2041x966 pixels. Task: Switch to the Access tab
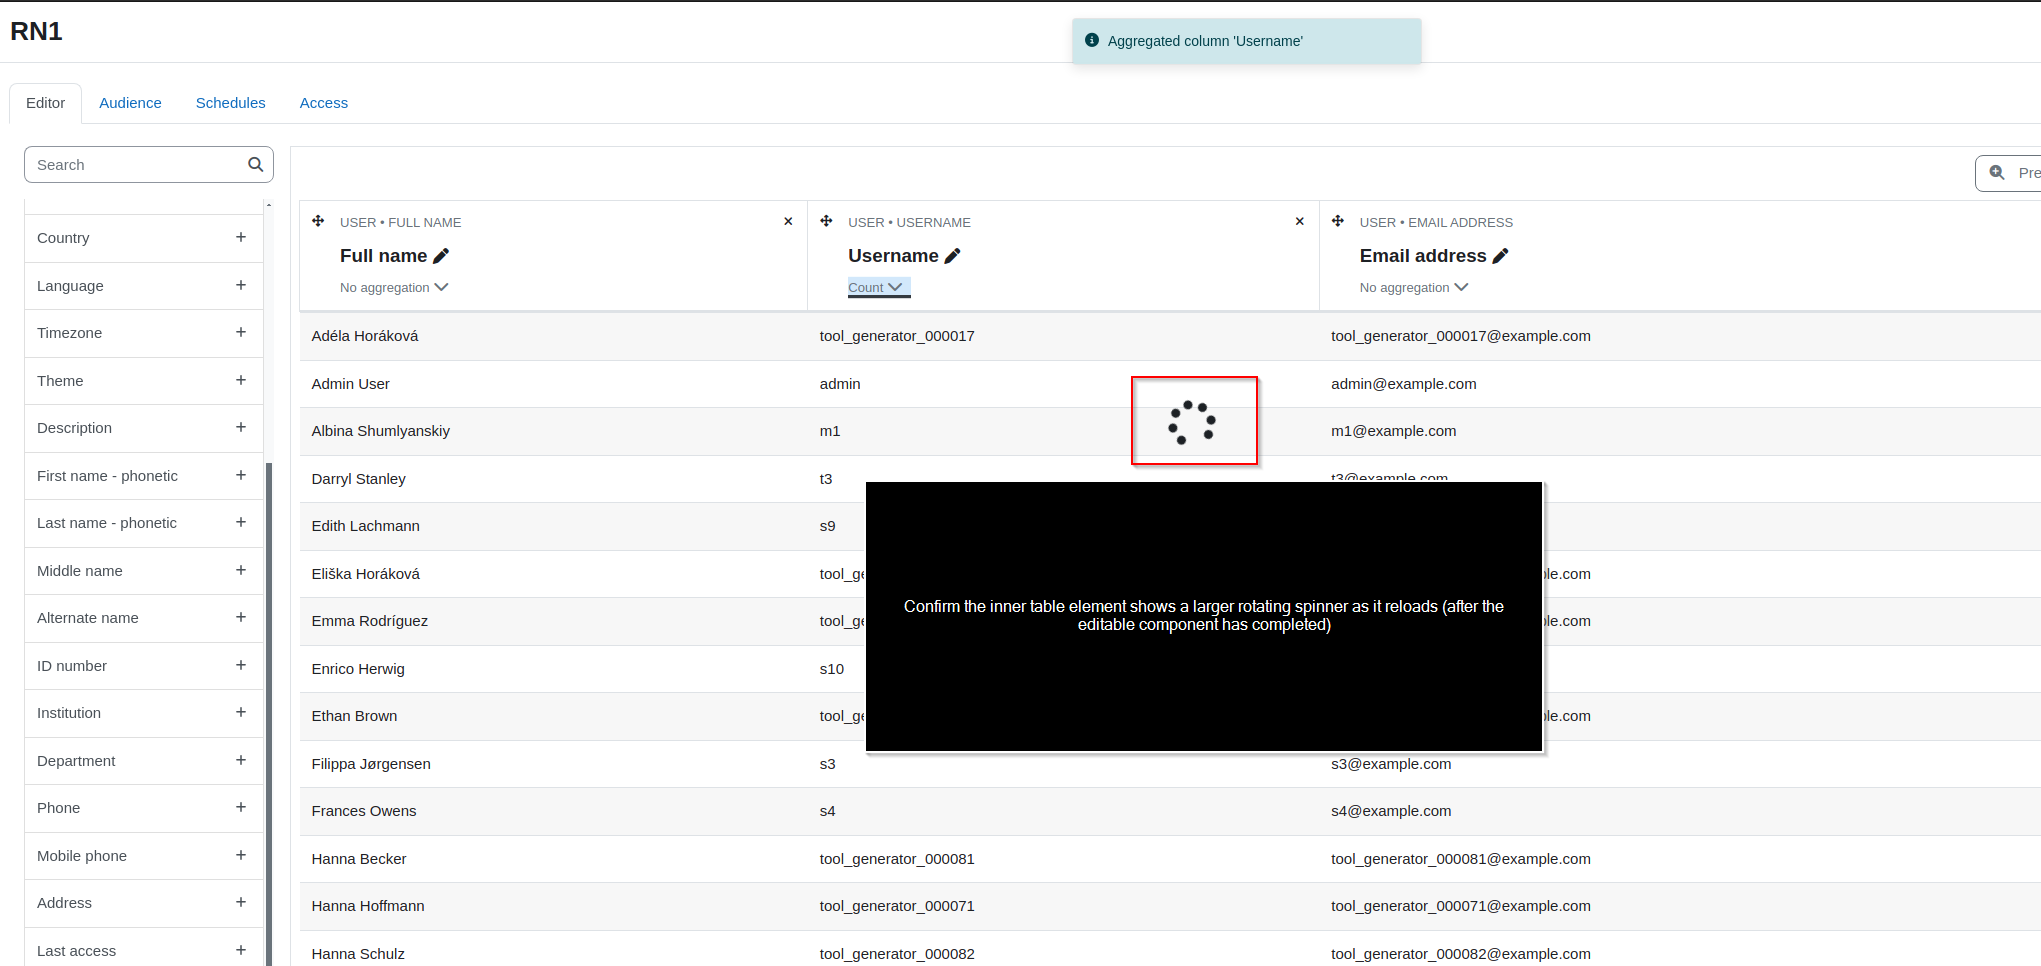324,103
